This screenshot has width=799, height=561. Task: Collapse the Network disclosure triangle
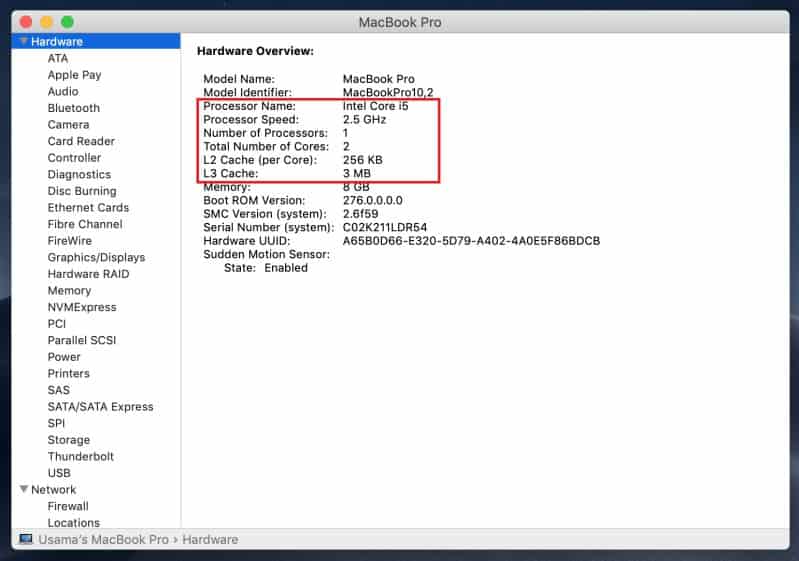coord(23,489)
